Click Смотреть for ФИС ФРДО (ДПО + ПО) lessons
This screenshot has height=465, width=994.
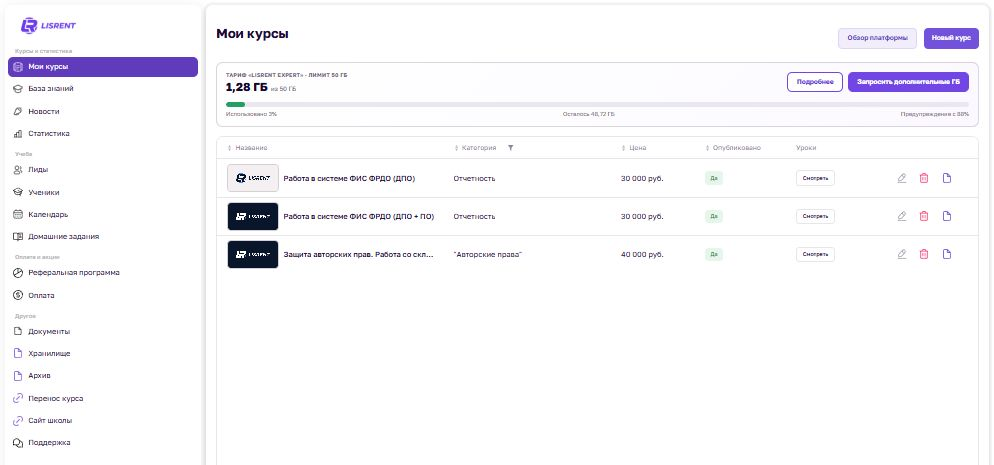pos(815,217)
